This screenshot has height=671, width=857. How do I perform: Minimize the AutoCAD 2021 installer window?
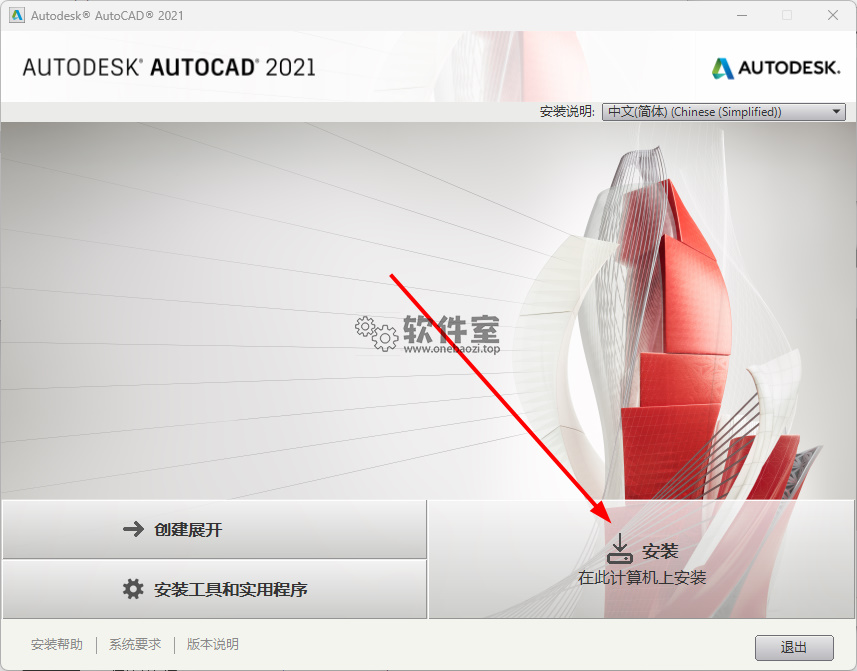click(742, 15)
